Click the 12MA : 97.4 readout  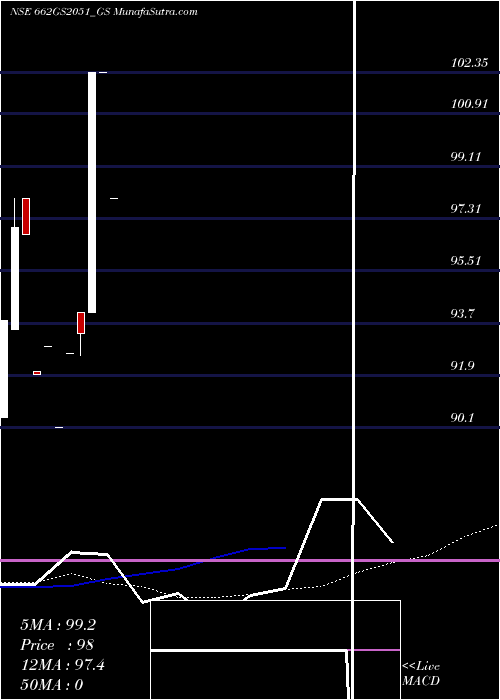click(62, 665)
